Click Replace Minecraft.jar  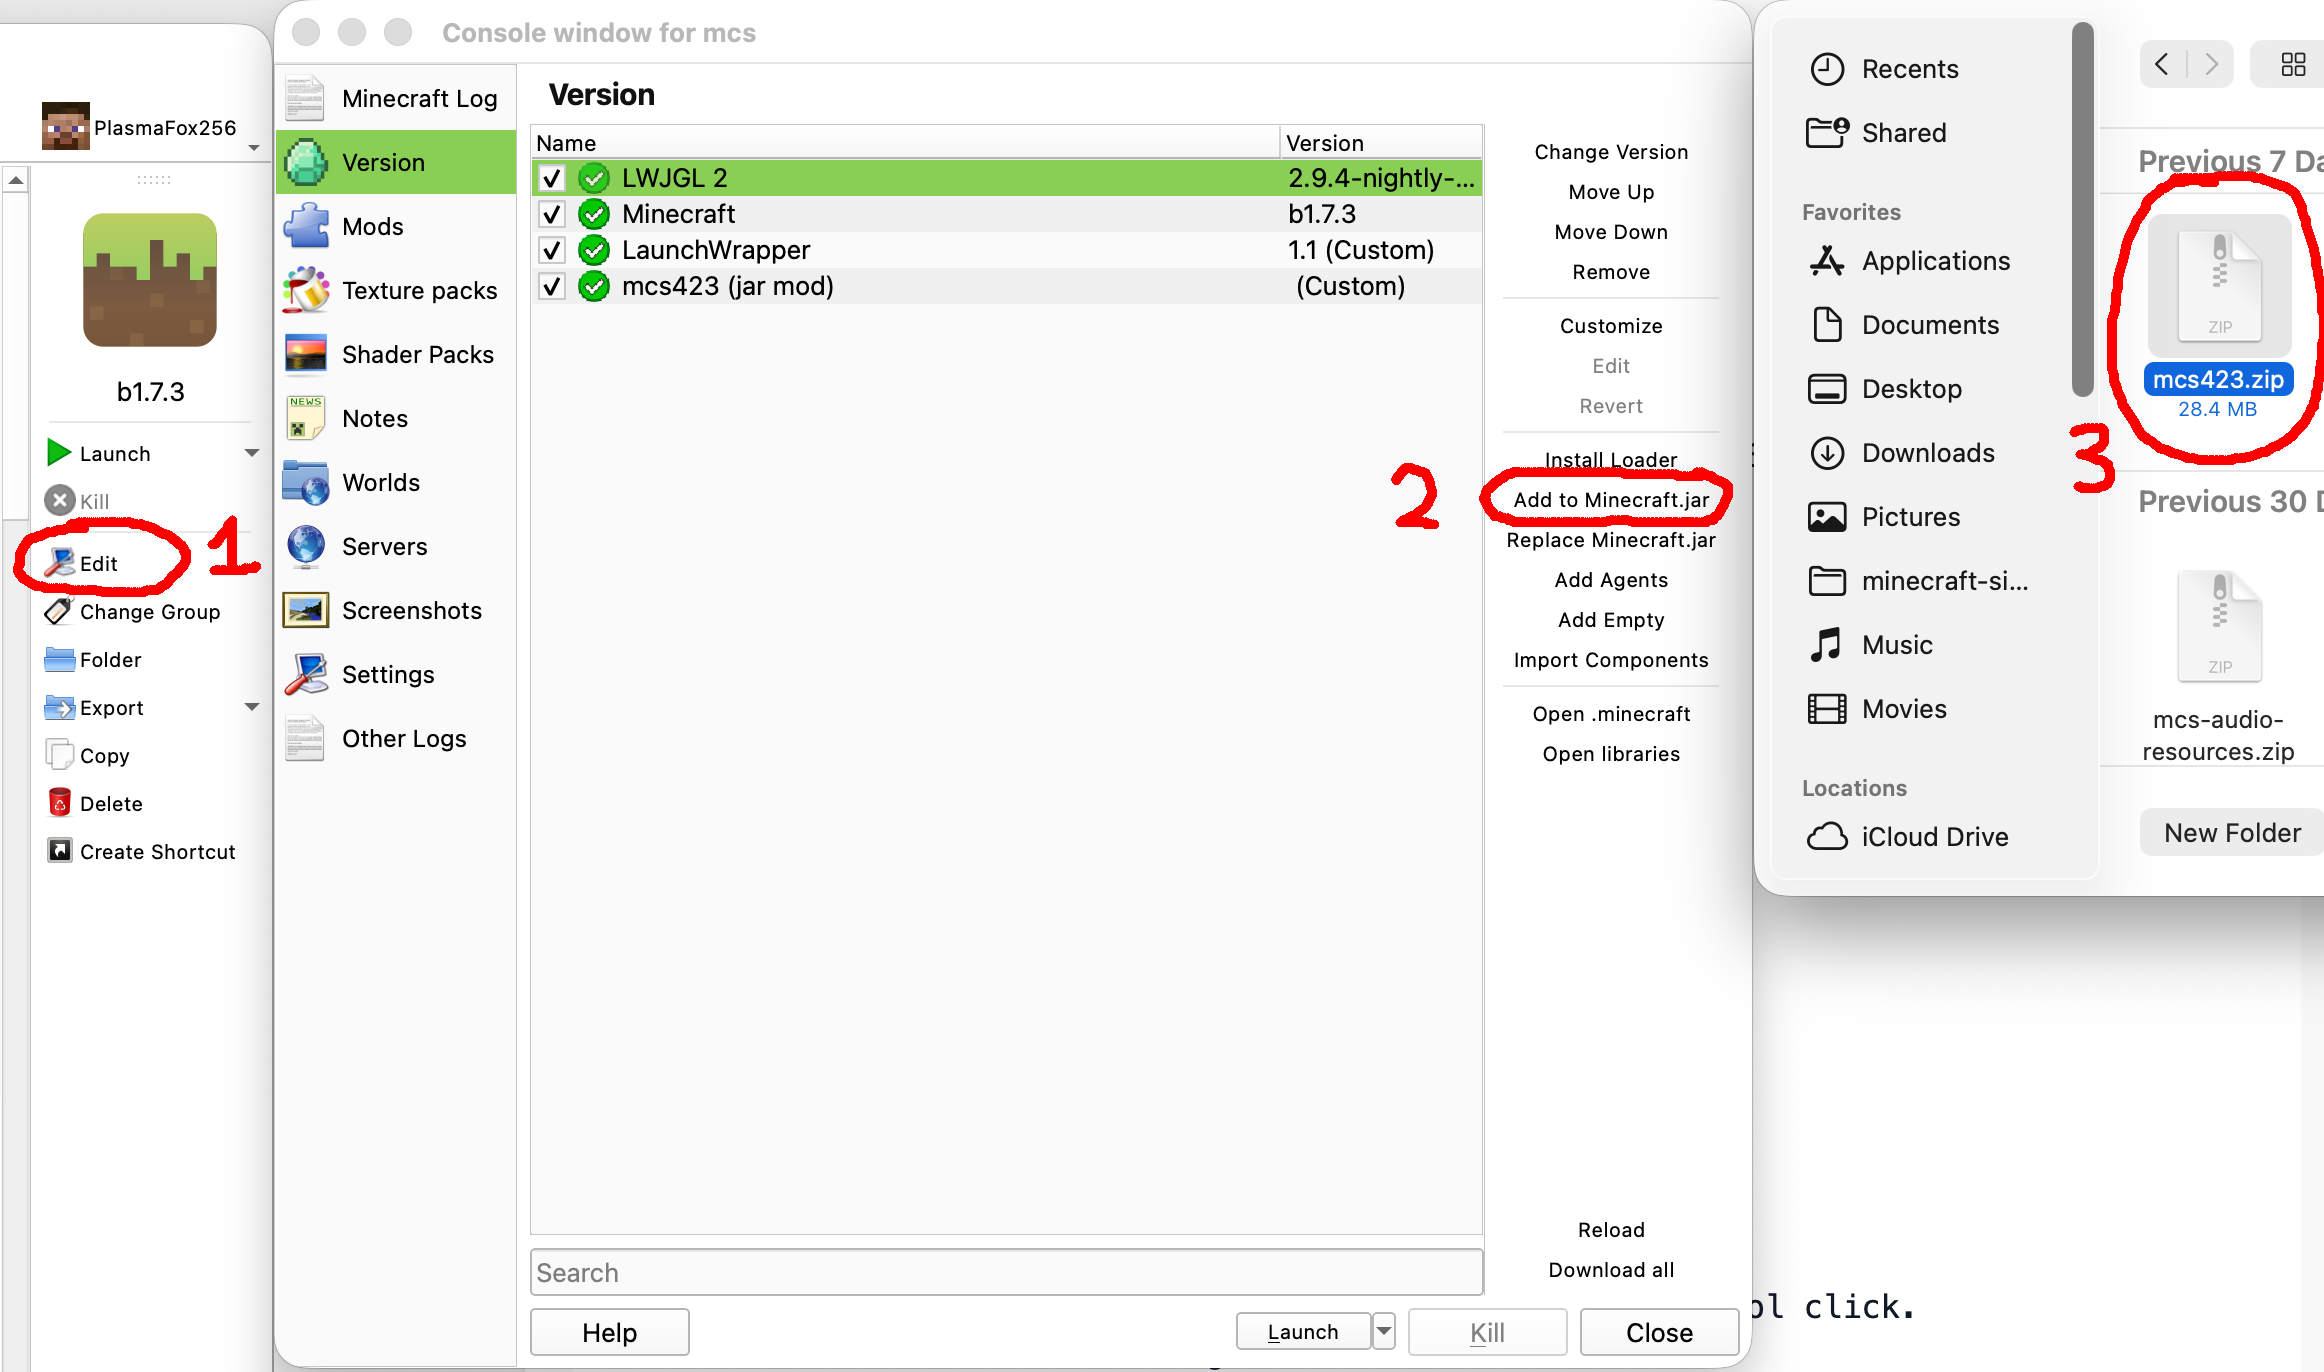click(x=1611, y=540)
